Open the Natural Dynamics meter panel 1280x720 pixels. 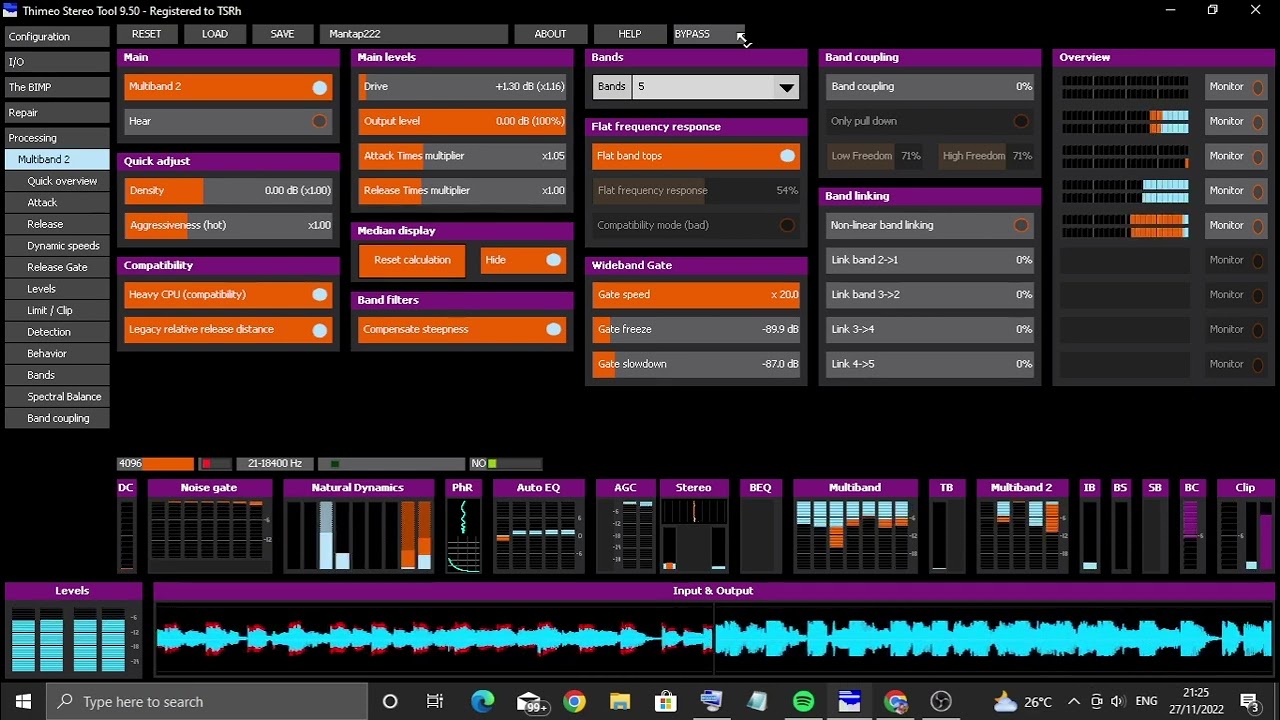[x=358, y=526]
